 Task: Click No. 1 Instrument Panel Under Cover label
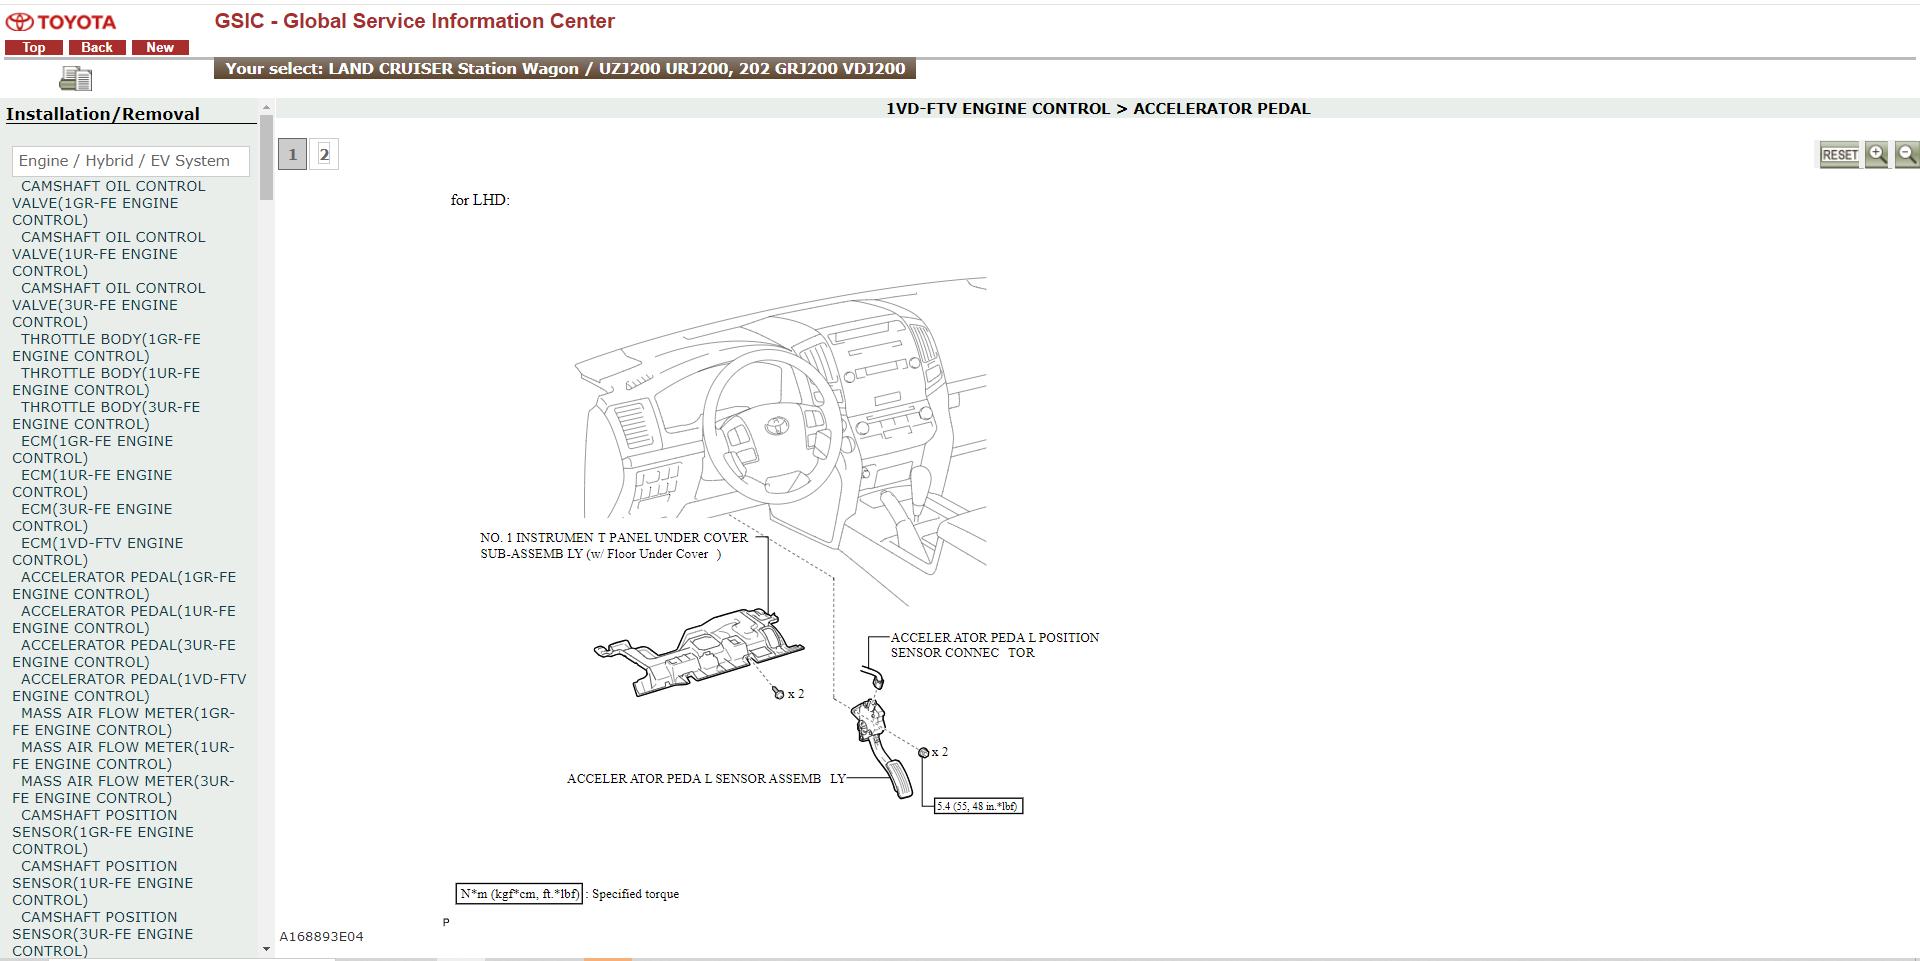coord(614,546)
